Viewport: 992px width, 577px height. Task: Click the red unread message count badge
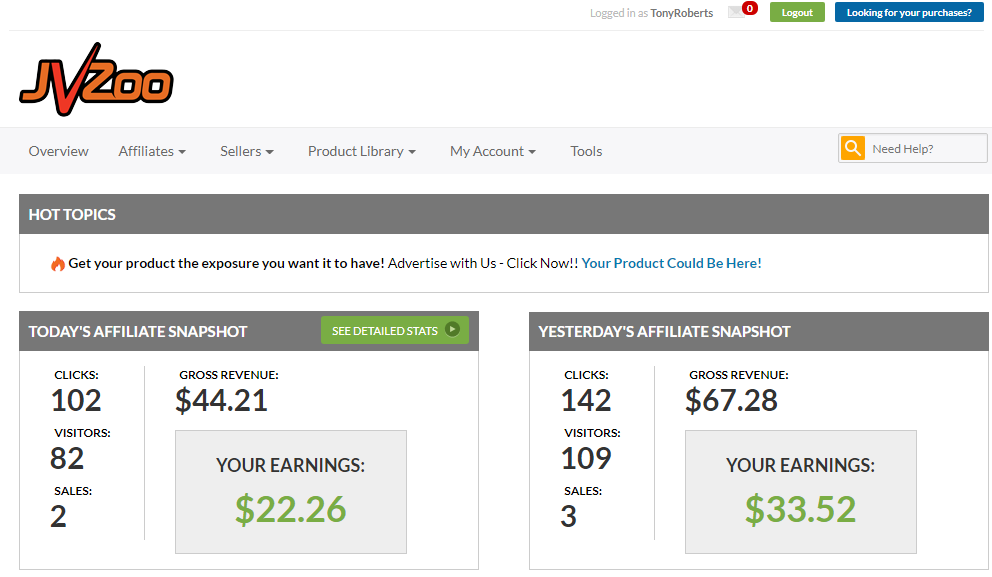[750, 8]
